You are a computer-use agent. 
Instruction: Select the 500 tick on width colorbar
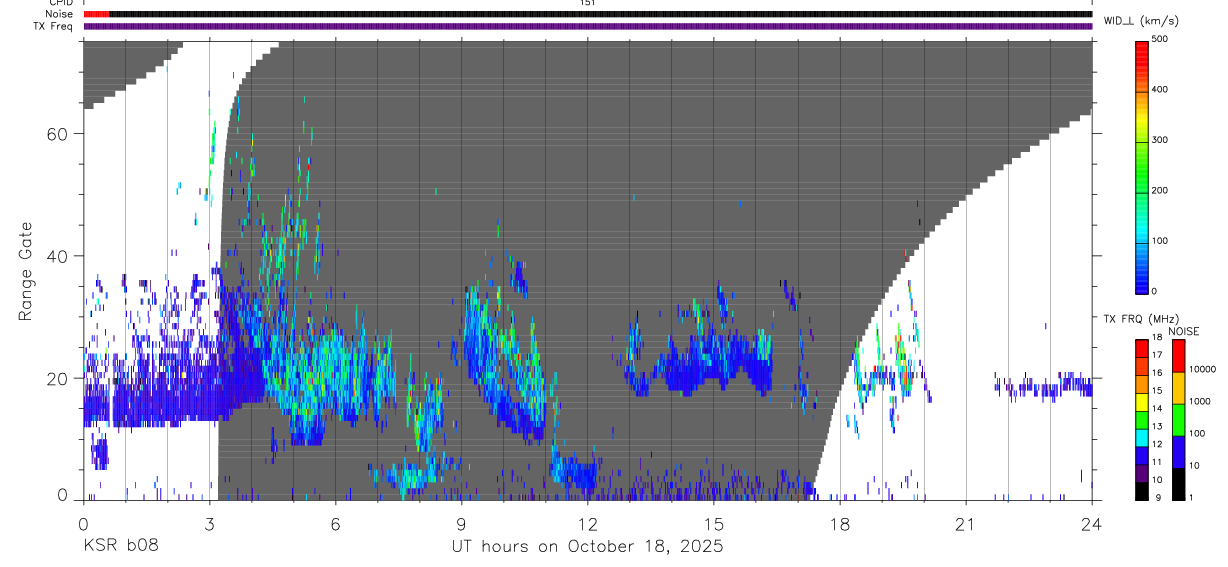pyautogui.click(x=1161, y=40)
